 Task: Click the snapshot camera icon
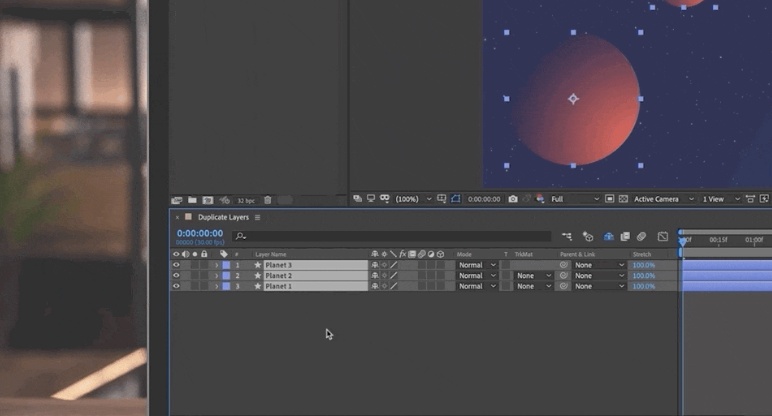(x=513, y=199)
